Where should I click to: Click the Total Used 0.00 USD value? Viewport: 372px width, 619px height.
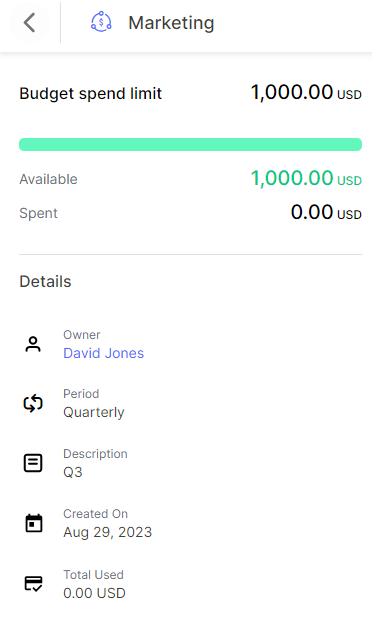click(94, 593)
